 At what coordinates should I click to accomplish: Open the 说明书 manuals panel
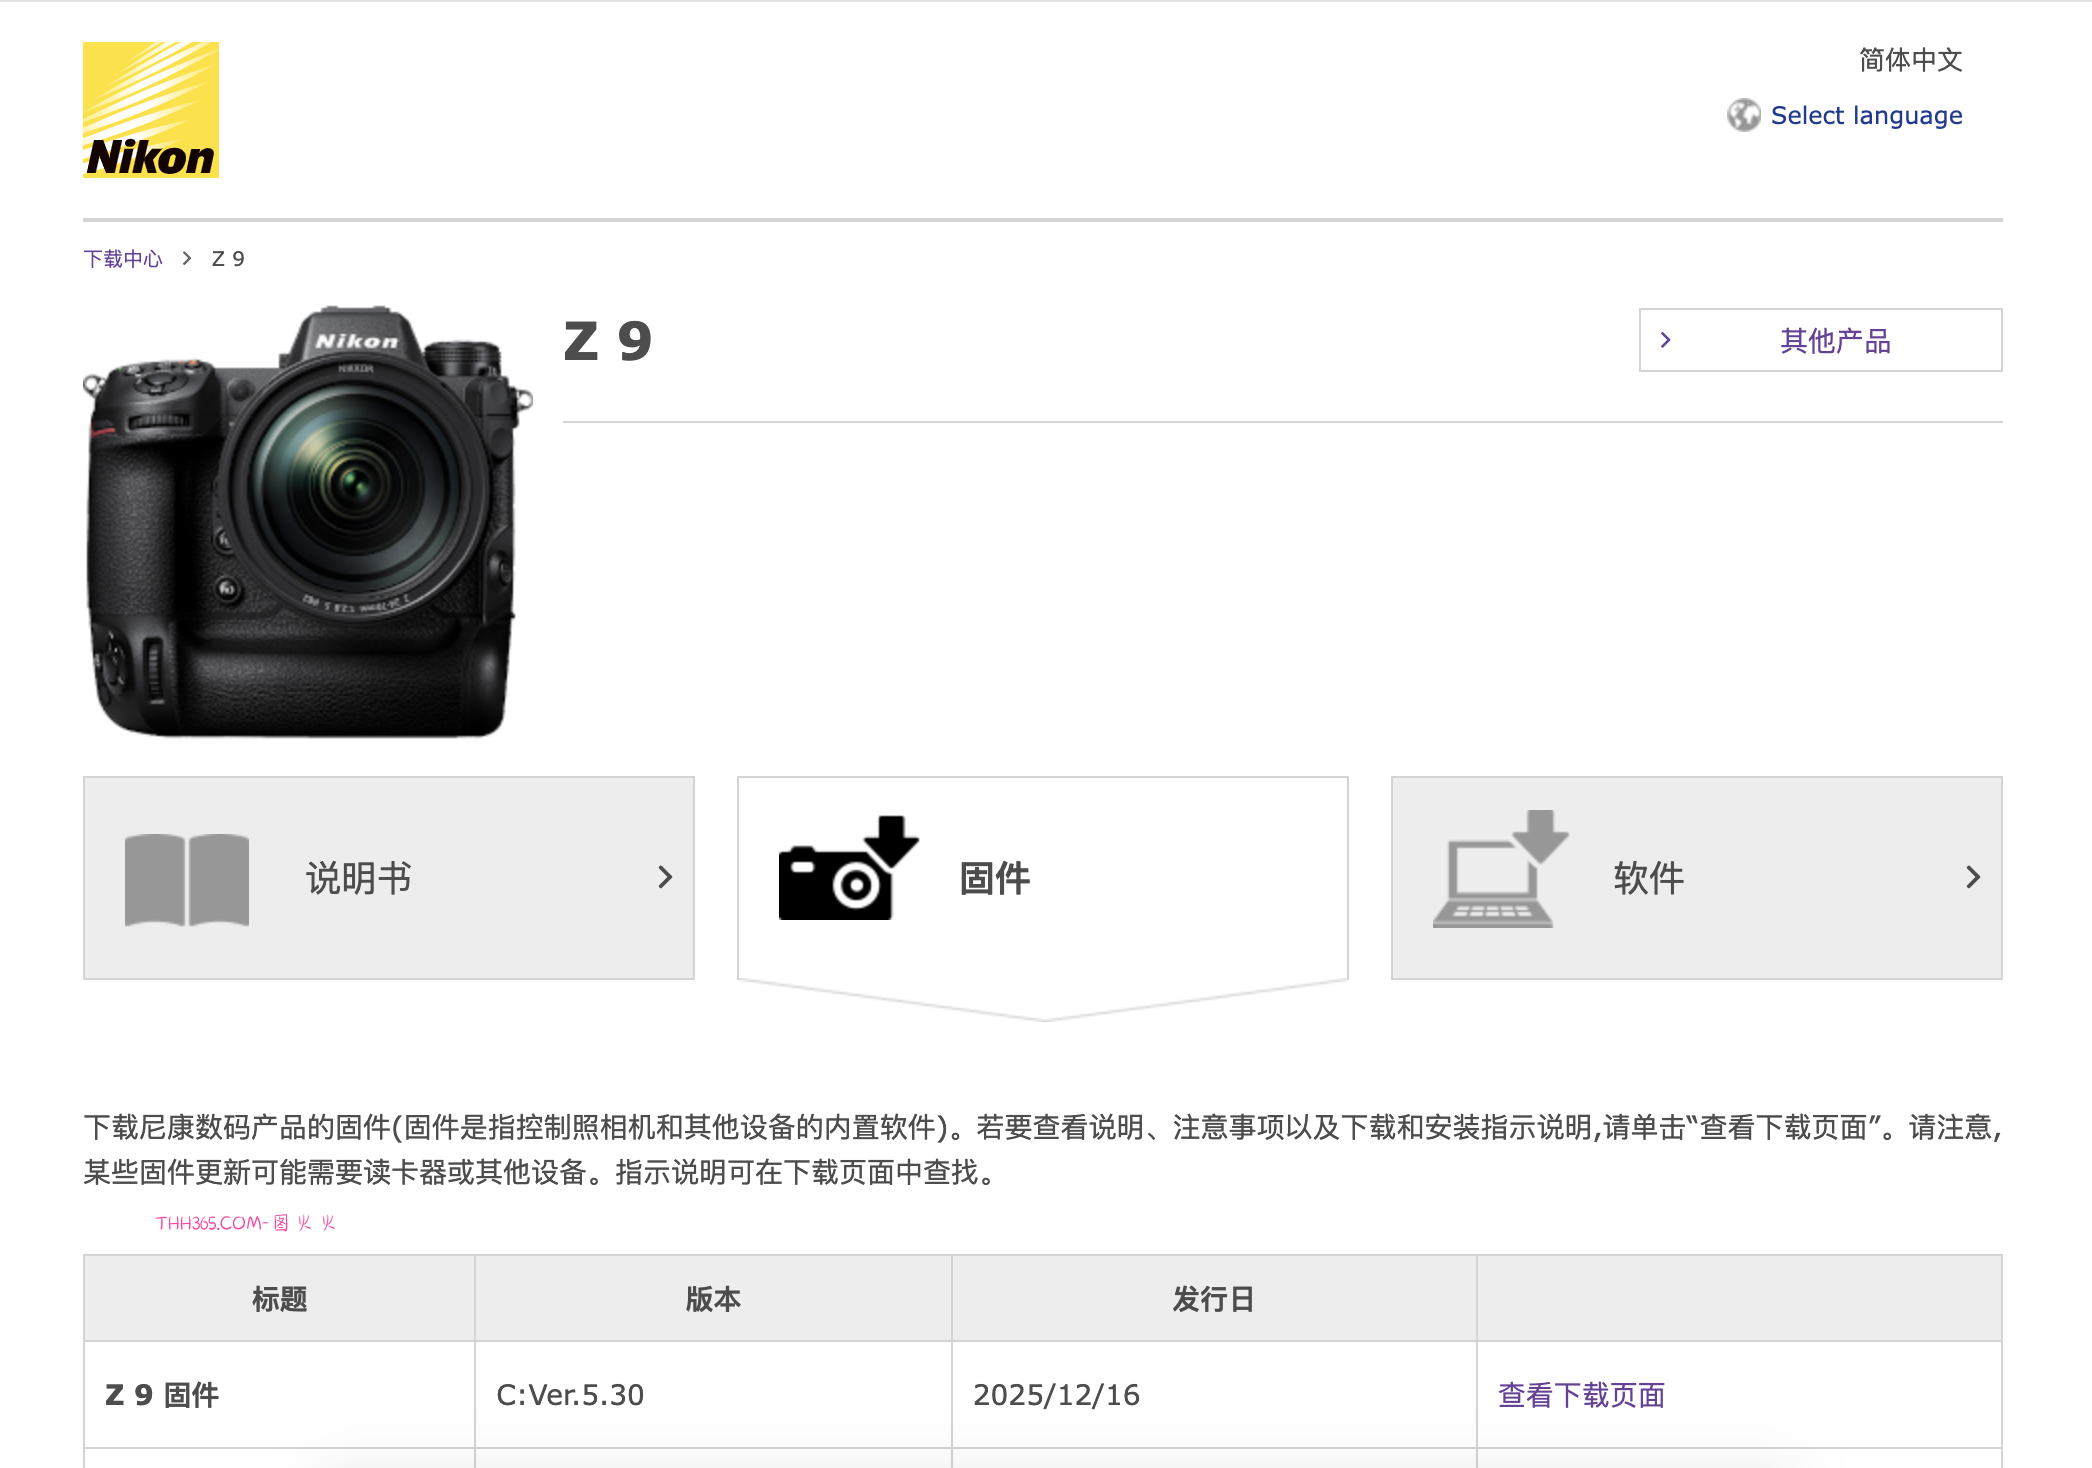coord(357,877)
